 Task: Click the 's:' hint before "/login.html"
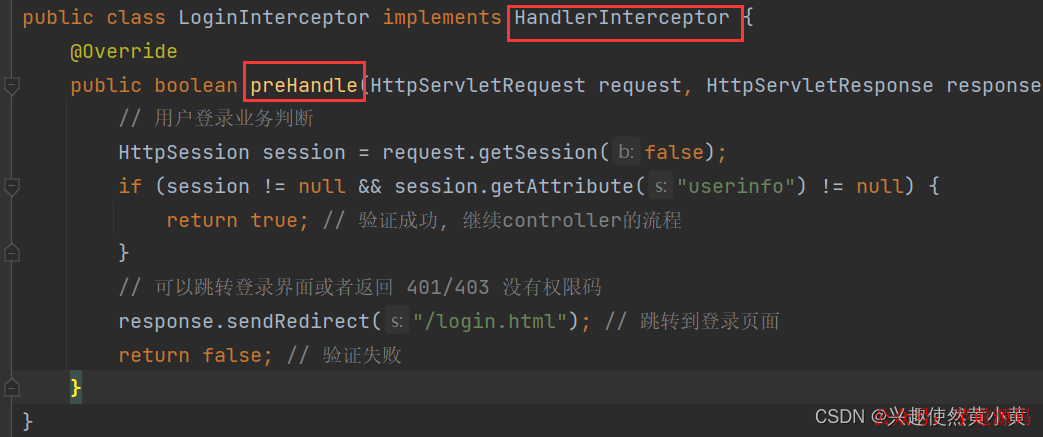[396, 321]
